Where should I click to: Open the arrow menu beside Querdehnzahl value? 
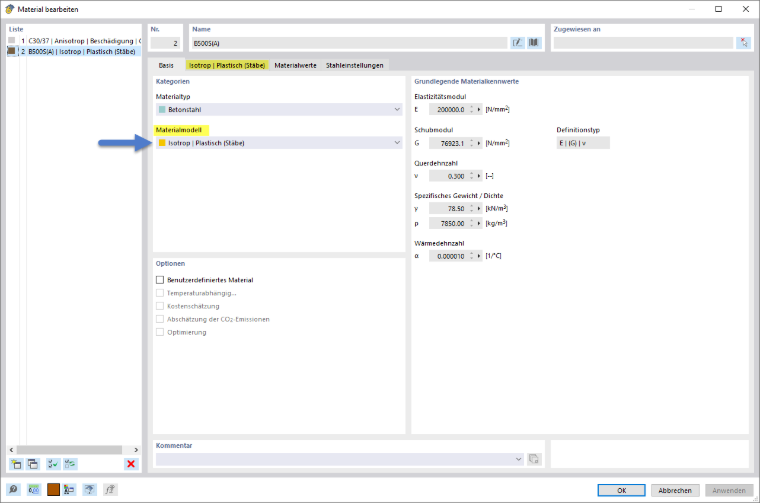pos(479,176)
